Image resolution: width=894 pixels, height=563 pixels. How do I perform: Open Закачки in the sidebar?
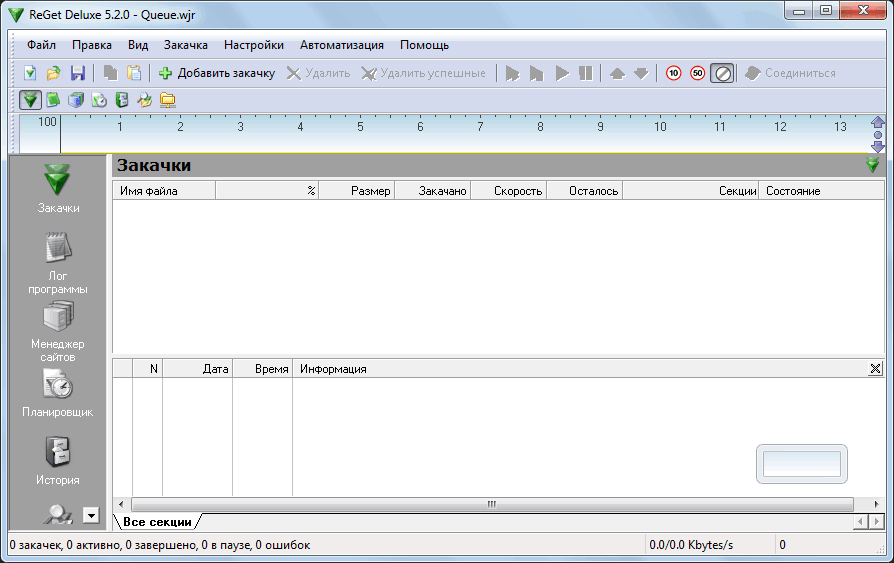point(58,188)
